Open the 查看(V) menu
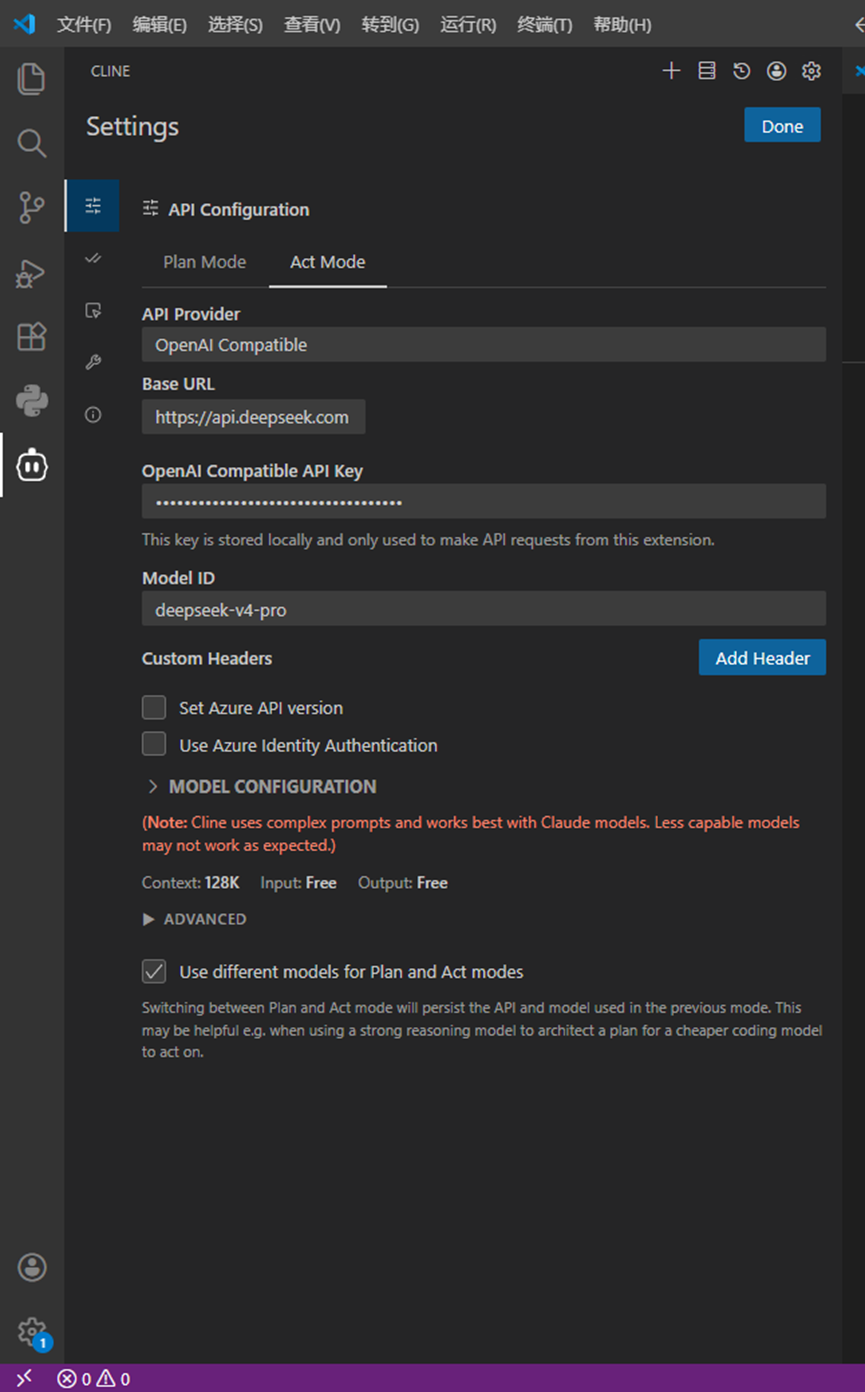Viewport: 865px width, 1392px height. (312, 24)
